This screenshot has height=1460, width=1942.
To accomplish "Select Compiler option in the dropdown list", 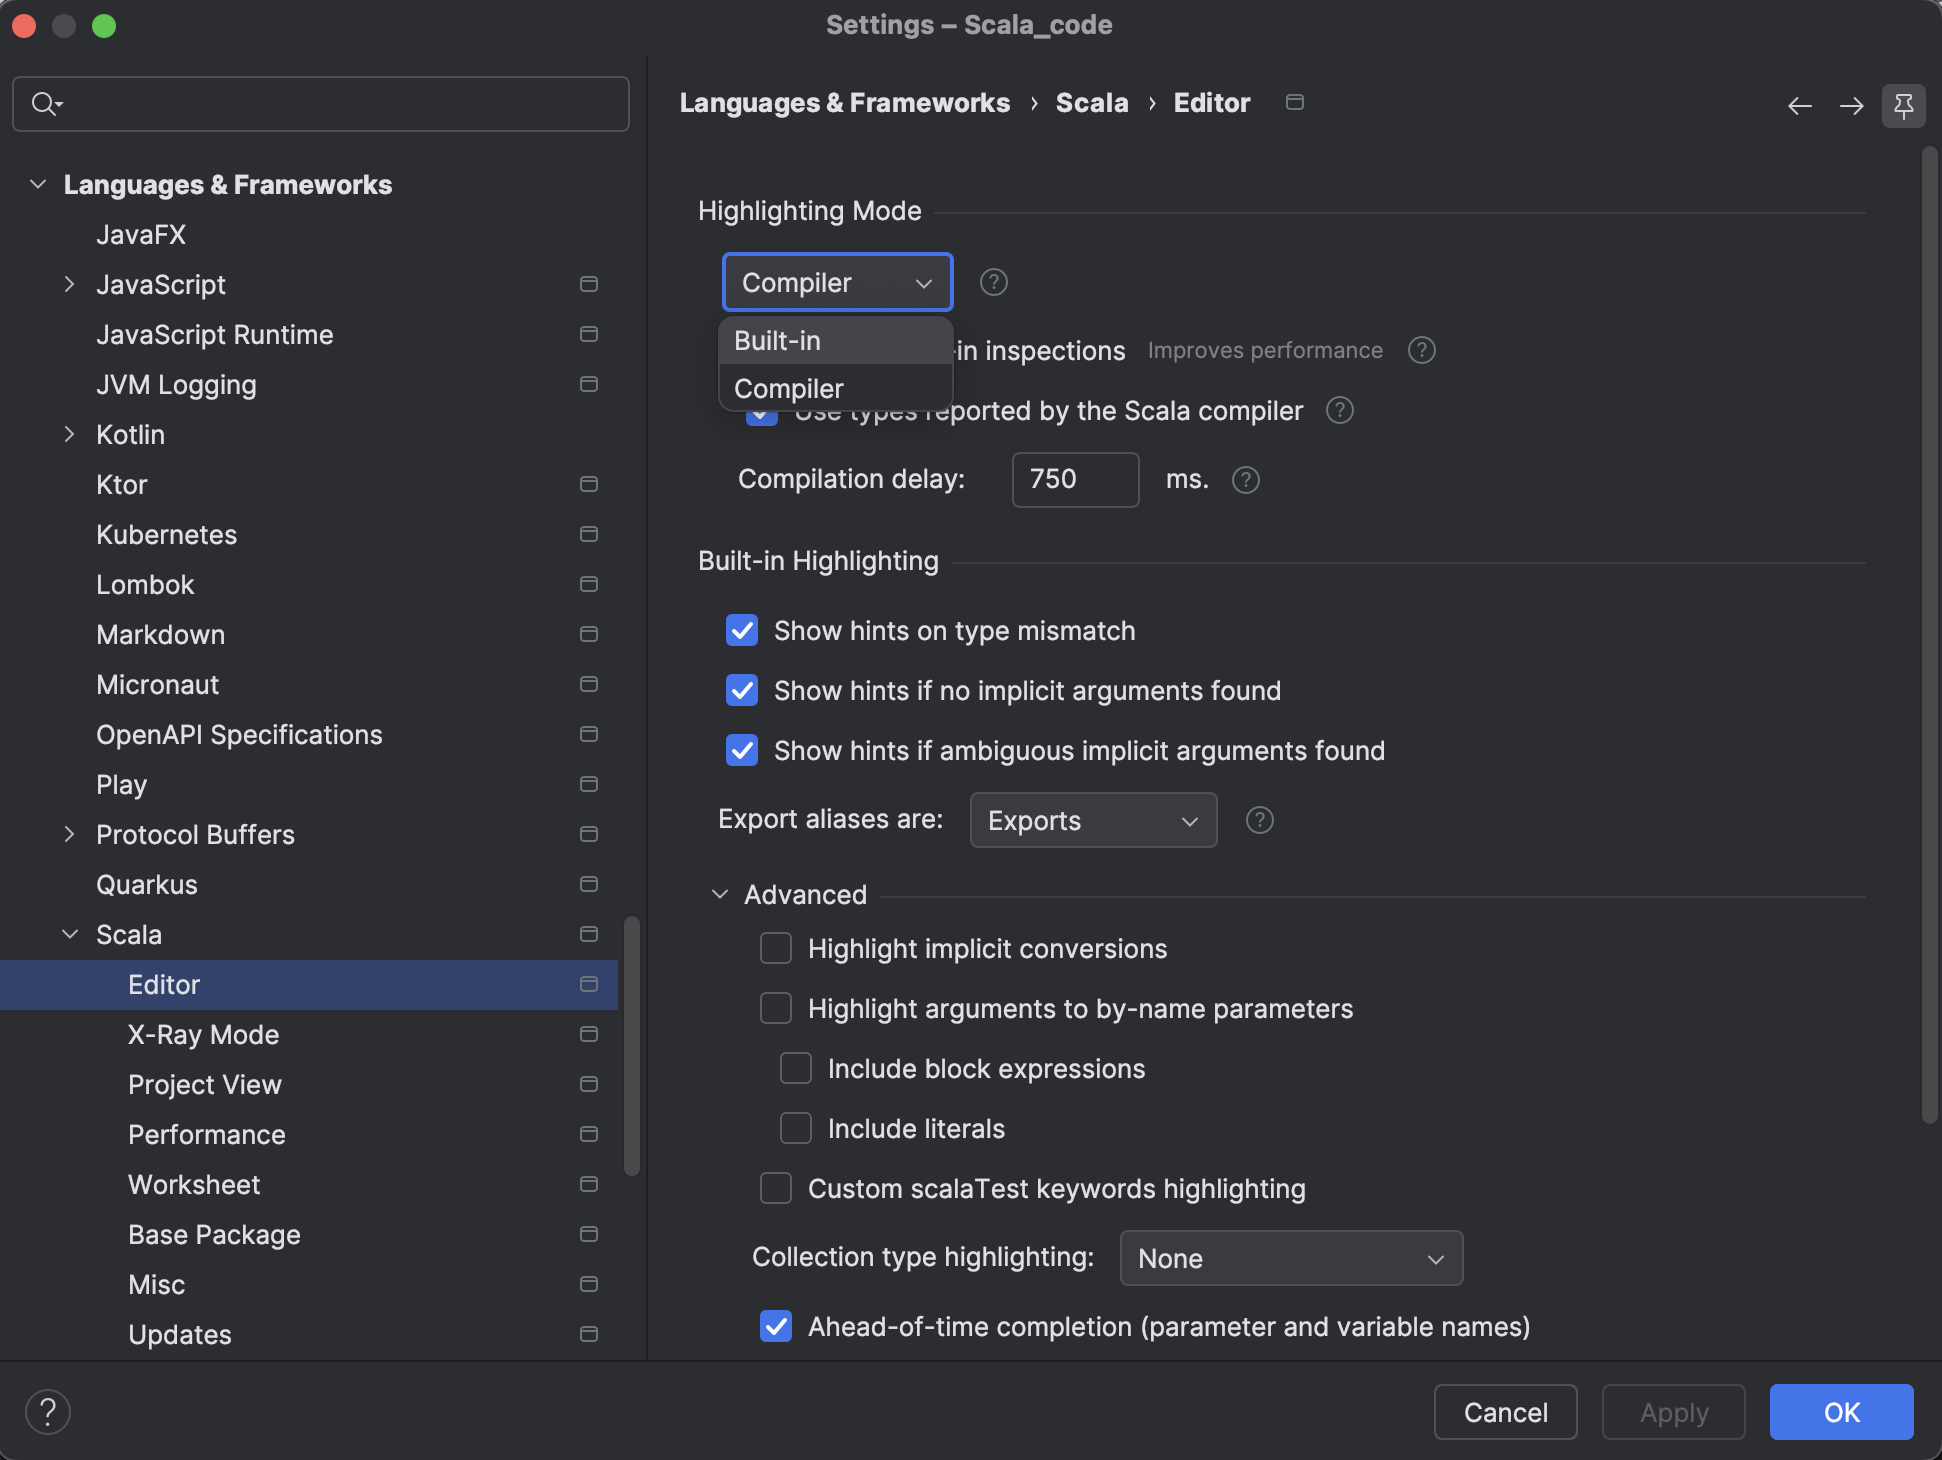I will click(x=836, y=388).
